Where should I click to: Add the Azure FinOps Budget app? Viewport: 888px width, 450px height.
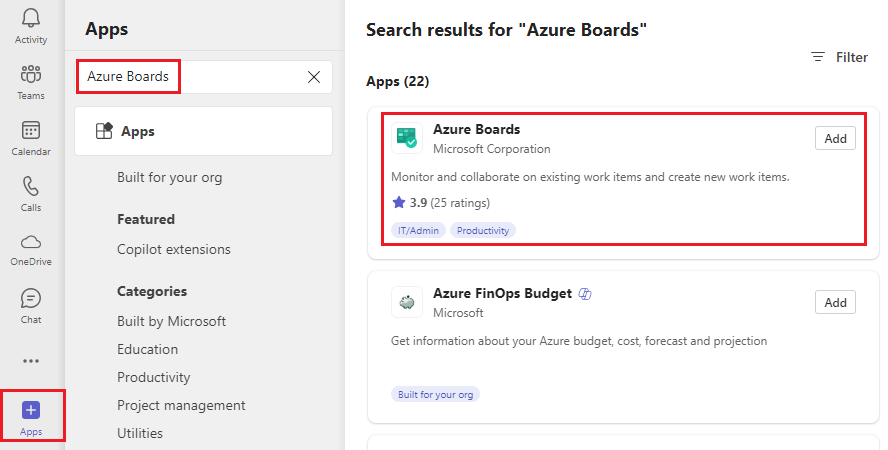click(835, 302)
